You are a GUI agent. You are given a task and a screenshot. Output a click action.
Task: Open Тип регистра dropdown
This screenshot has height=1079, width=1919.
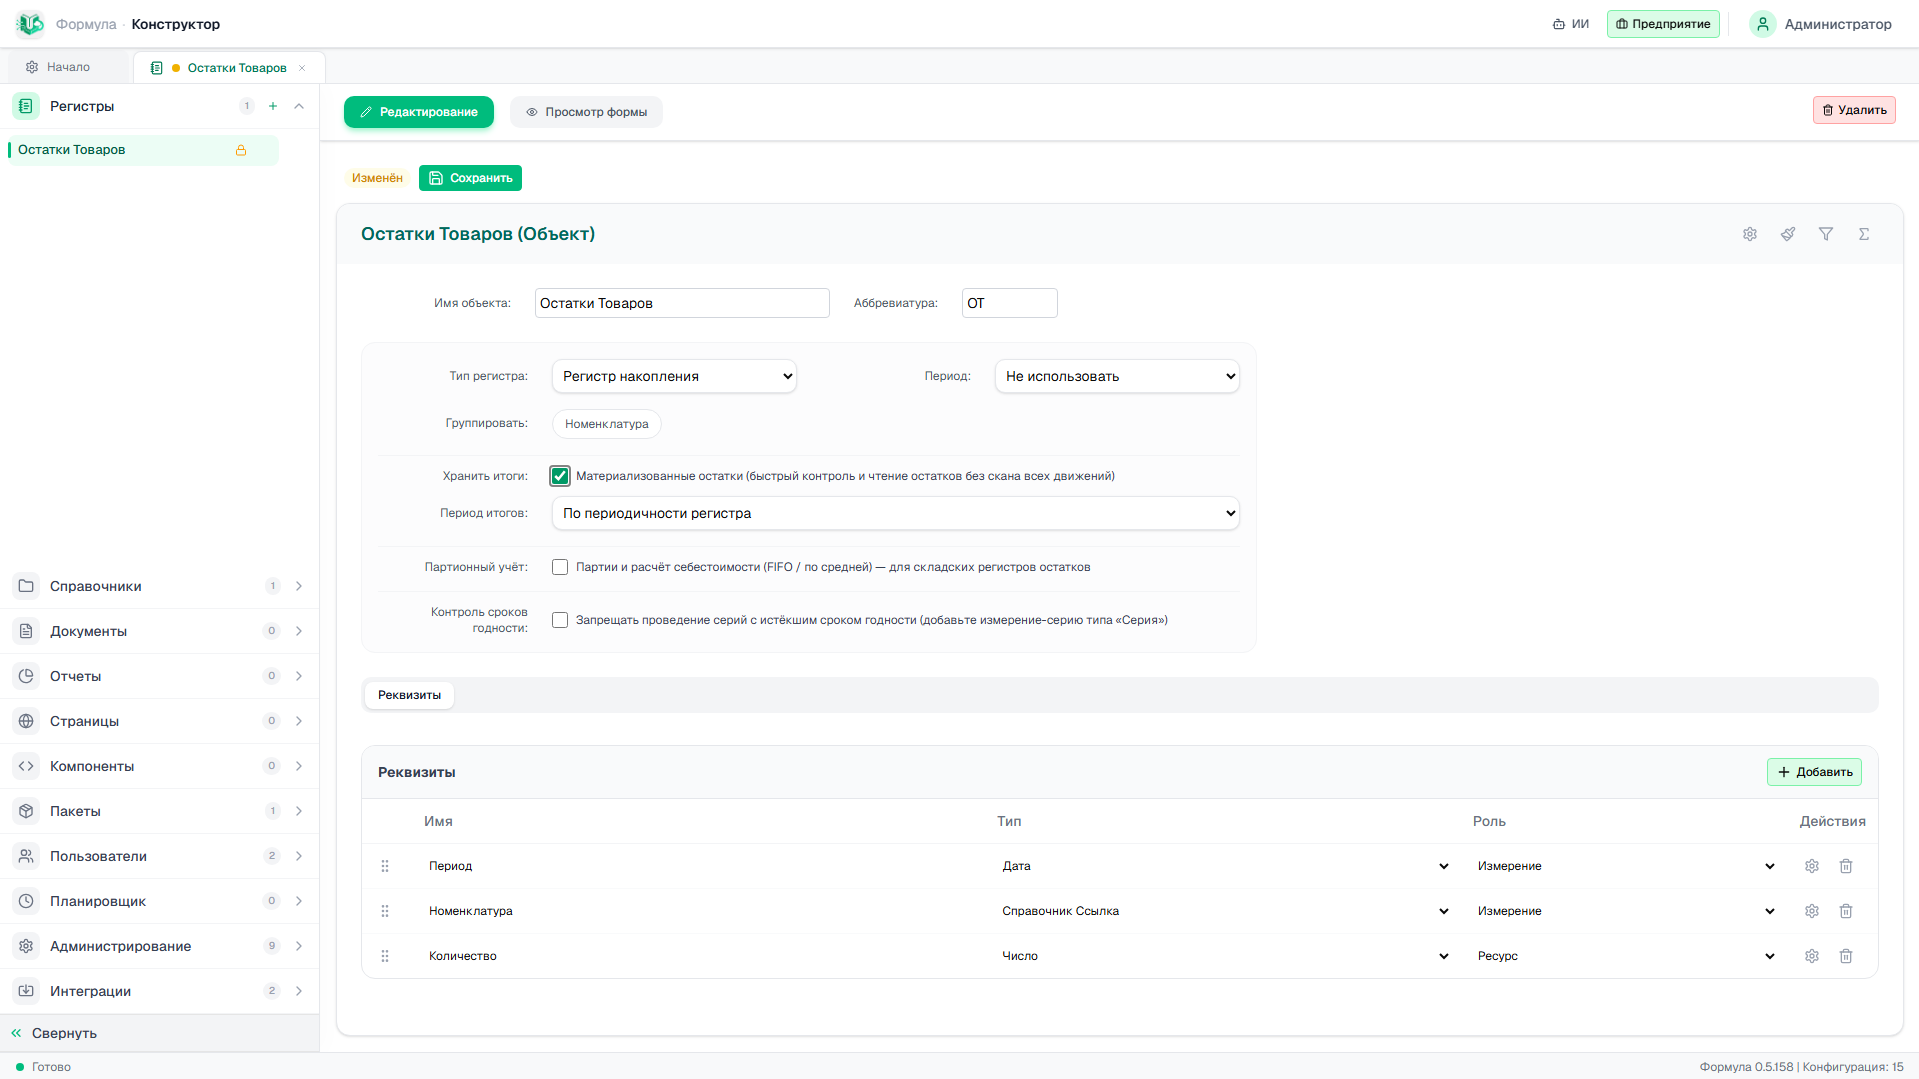pos(674,376)
